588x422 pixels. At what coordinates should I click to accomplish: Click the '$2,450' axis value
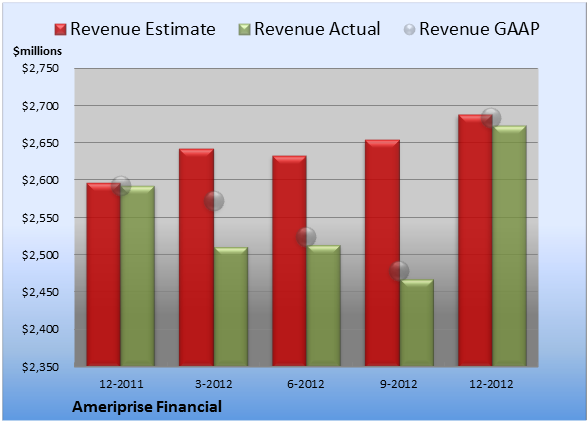pyautogui.click(x=40, y=292)
